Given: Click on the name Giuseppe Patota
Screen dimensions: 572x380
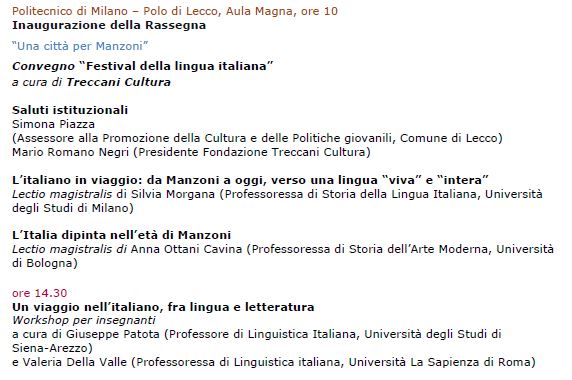Looking at the screenshot, I should (x=113, y=334).
